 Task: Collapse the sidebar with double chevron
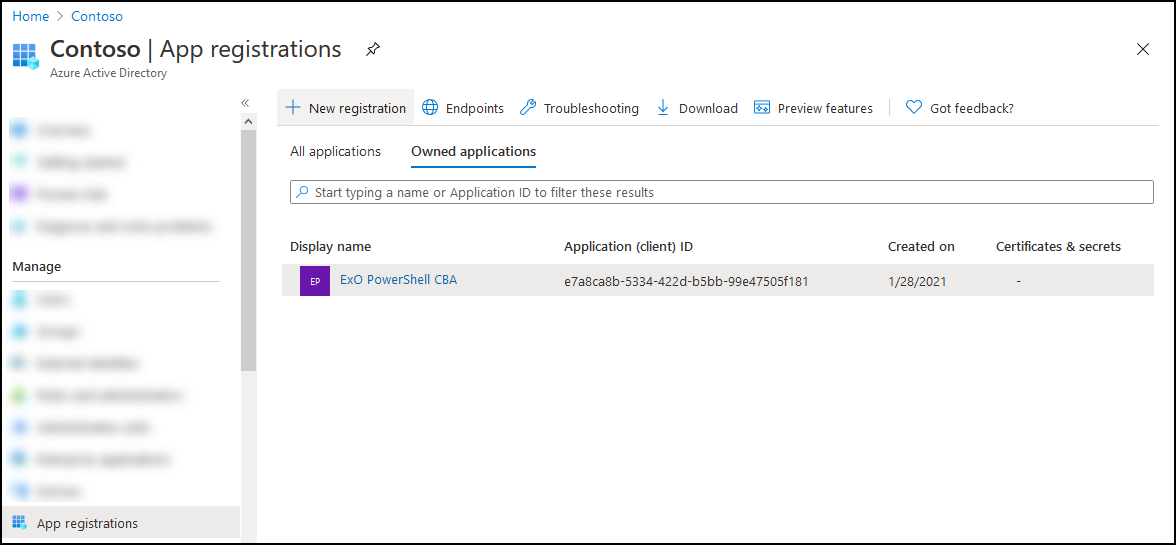[x=245, y=103]
